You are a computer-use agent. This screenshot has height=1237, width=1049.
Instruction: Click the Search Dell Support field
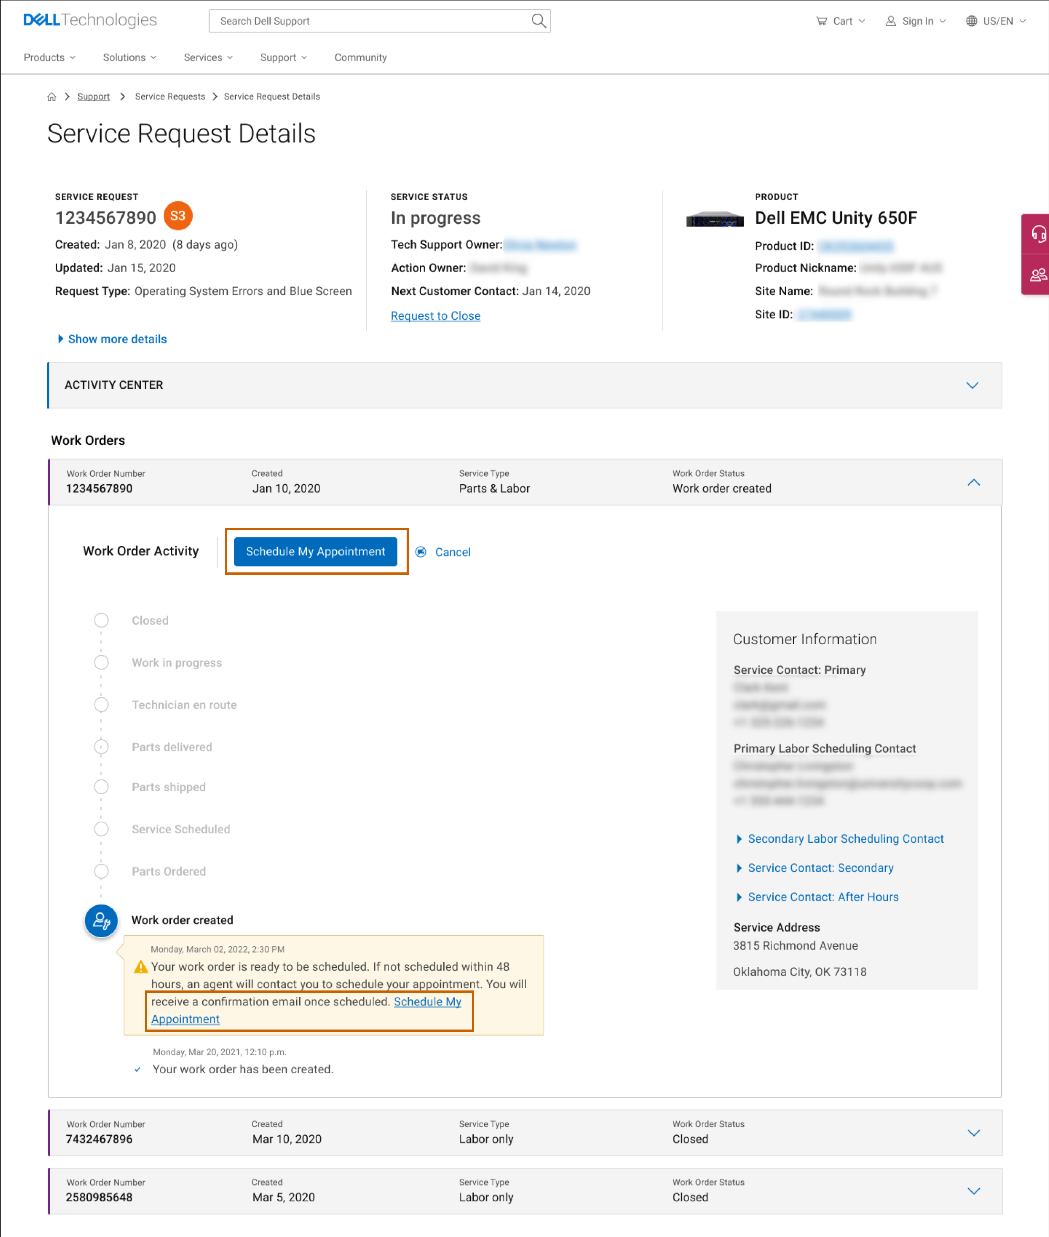pos(379,21)
